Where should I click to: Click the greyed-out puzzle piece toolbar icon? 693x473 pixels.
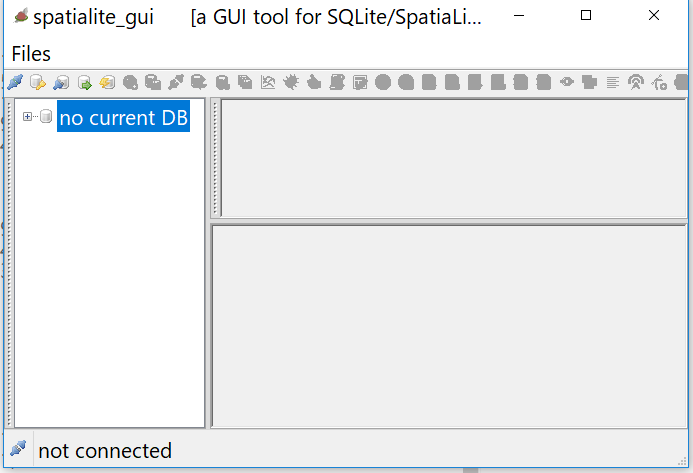590,82
